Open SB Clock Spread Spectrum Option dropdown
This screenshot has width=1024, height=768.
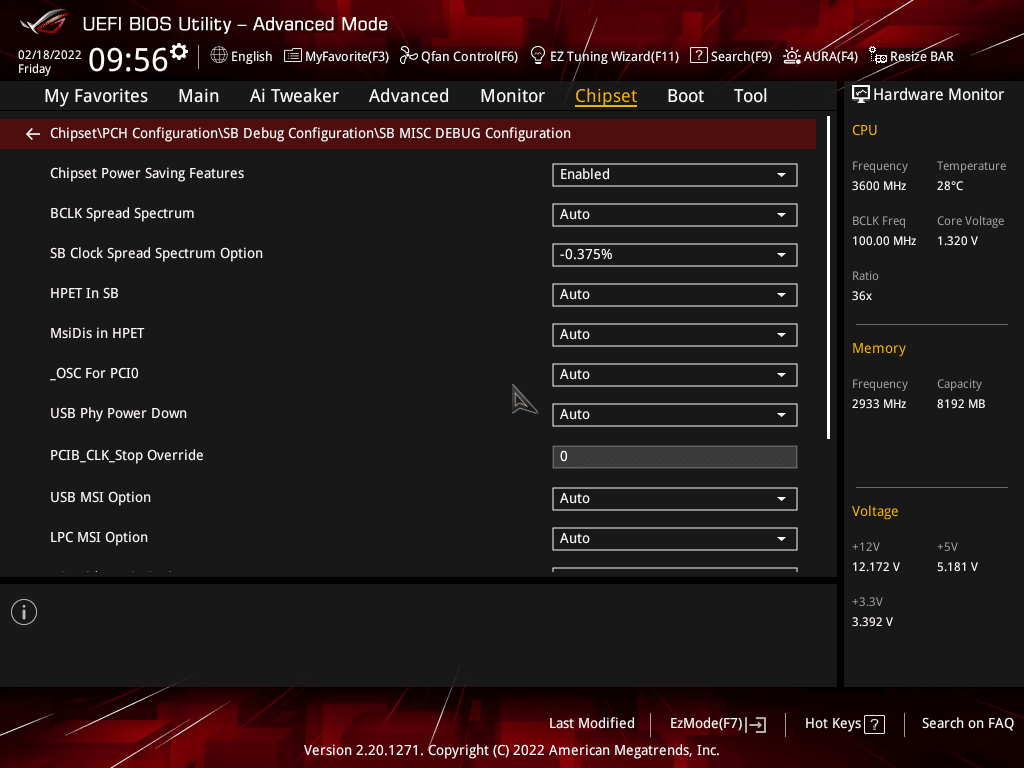click(675, 255)
